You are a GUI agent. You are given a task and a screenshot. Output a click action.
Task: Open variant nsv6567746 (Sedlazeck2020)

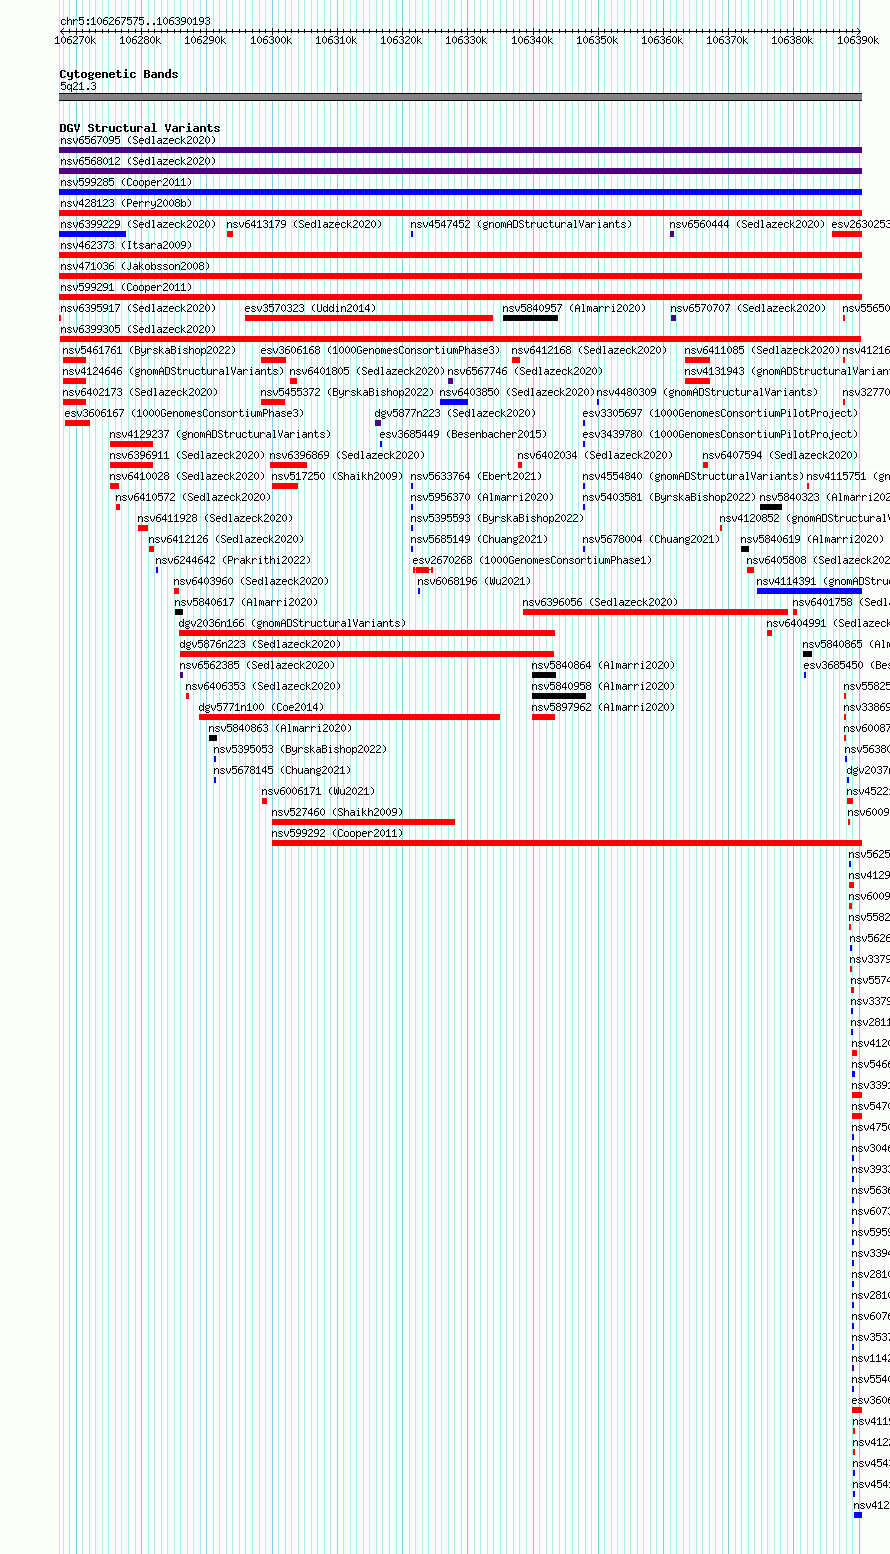click(x=525, y=371)
